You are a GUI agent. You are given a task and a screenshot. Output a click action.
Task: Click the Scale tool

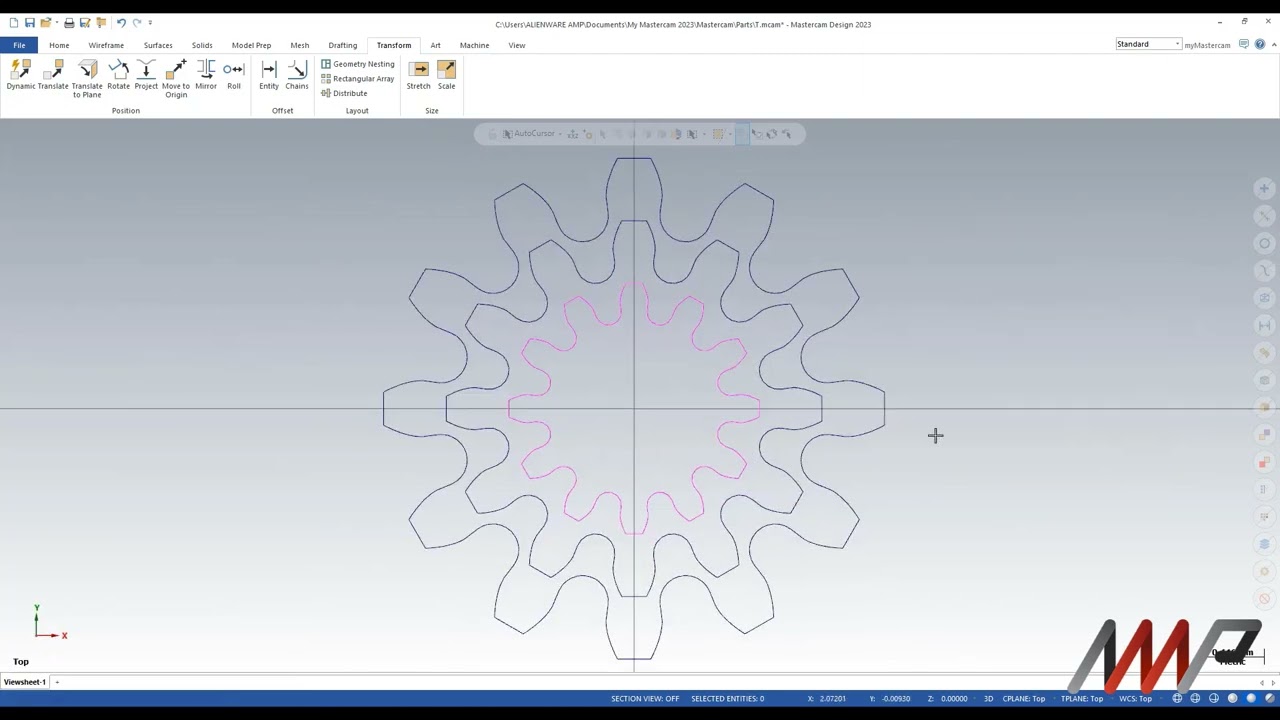coord(446,75)
